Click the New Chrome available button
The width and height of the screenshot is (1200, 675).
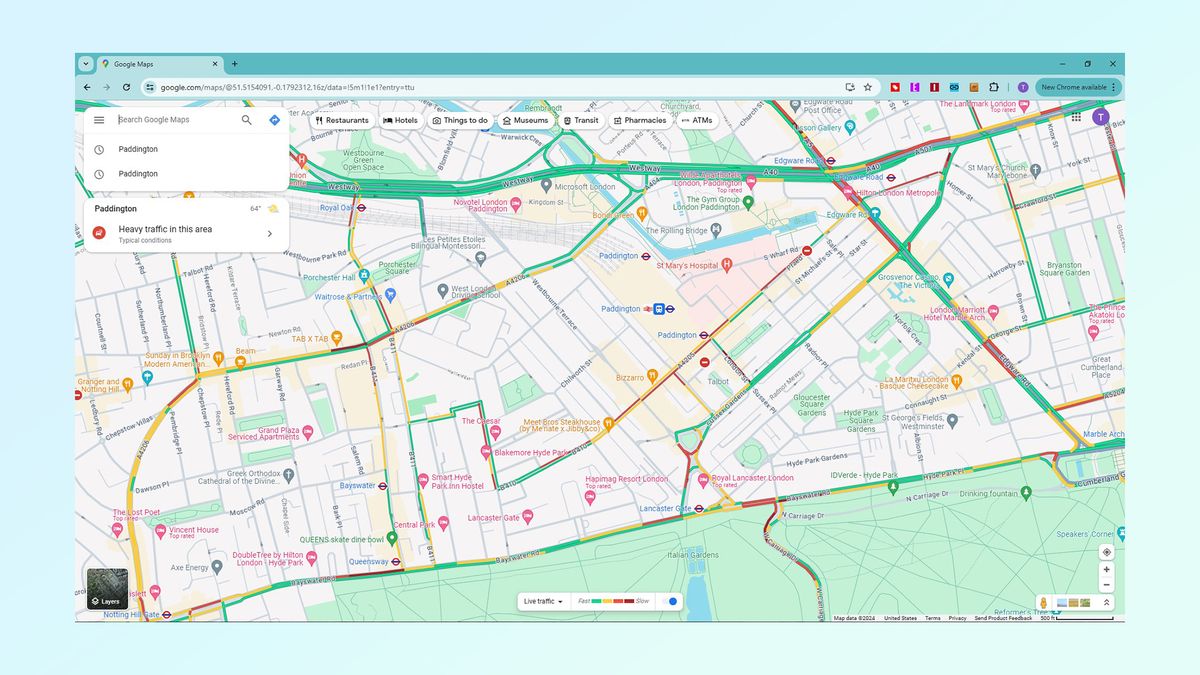click(x=1077, y=87)
